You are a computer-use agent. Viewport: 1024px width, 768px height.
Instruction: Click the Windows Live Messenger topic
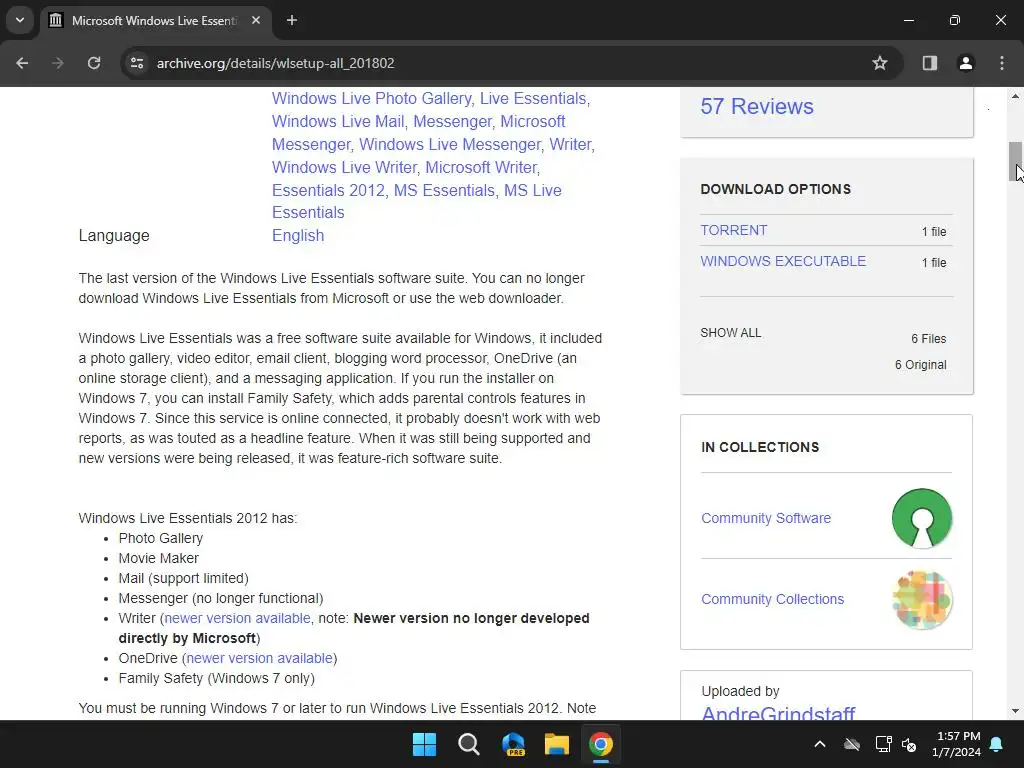click(450, 144)
